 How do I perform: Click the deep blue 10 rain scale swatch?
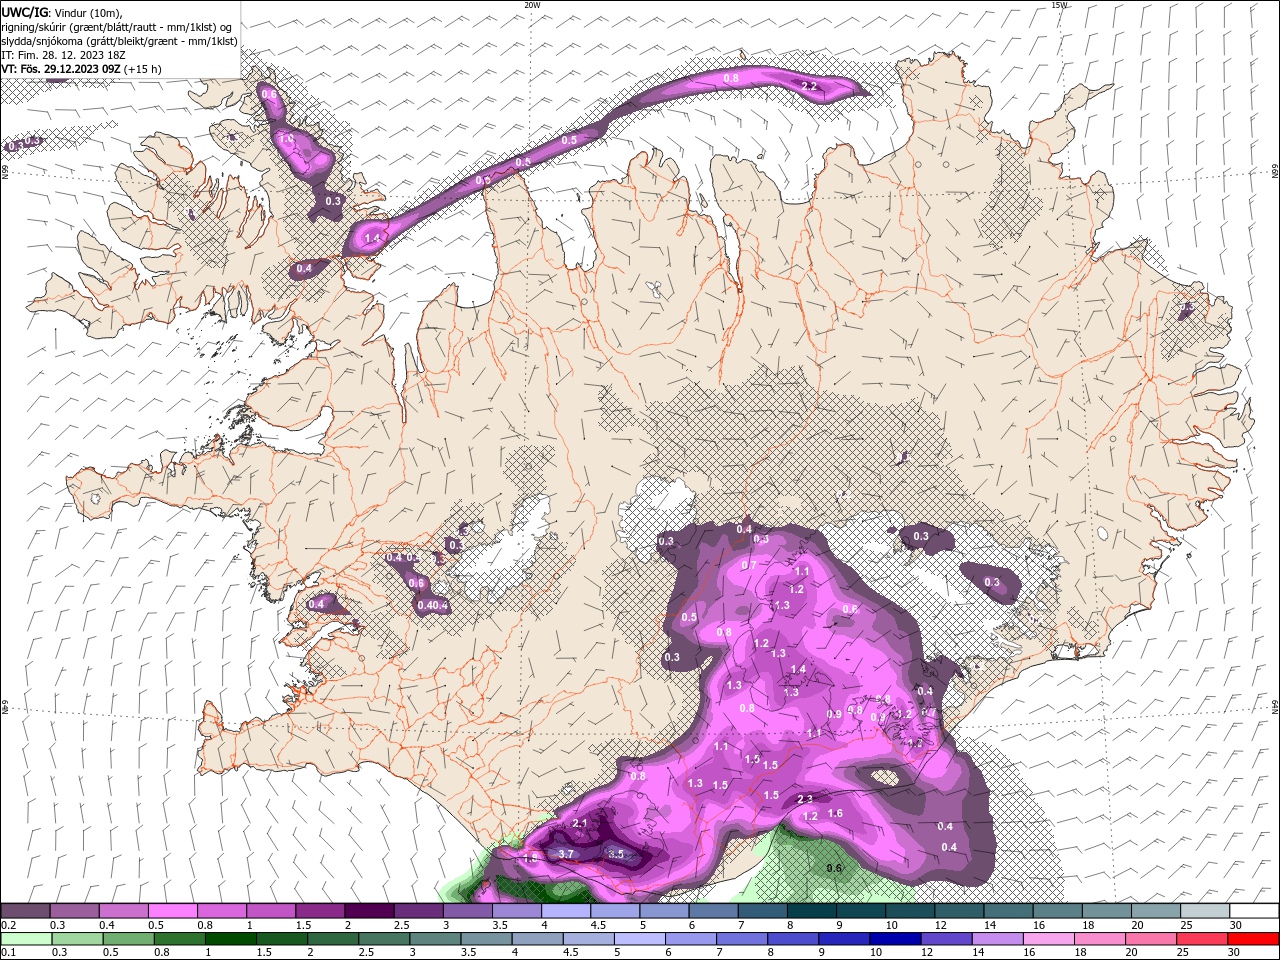click(895, 939)
